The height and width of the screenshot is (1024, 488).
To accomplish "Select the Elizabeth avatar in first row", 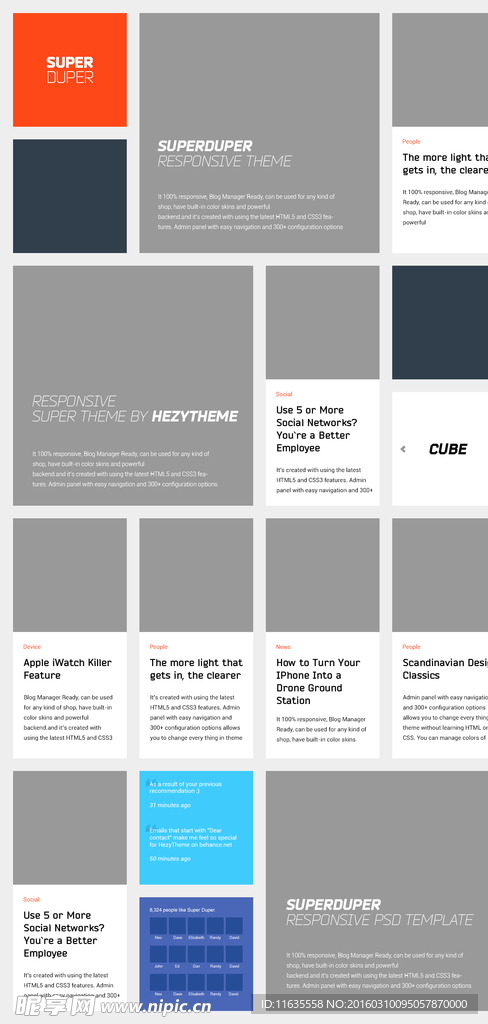I will coord(197,926).
